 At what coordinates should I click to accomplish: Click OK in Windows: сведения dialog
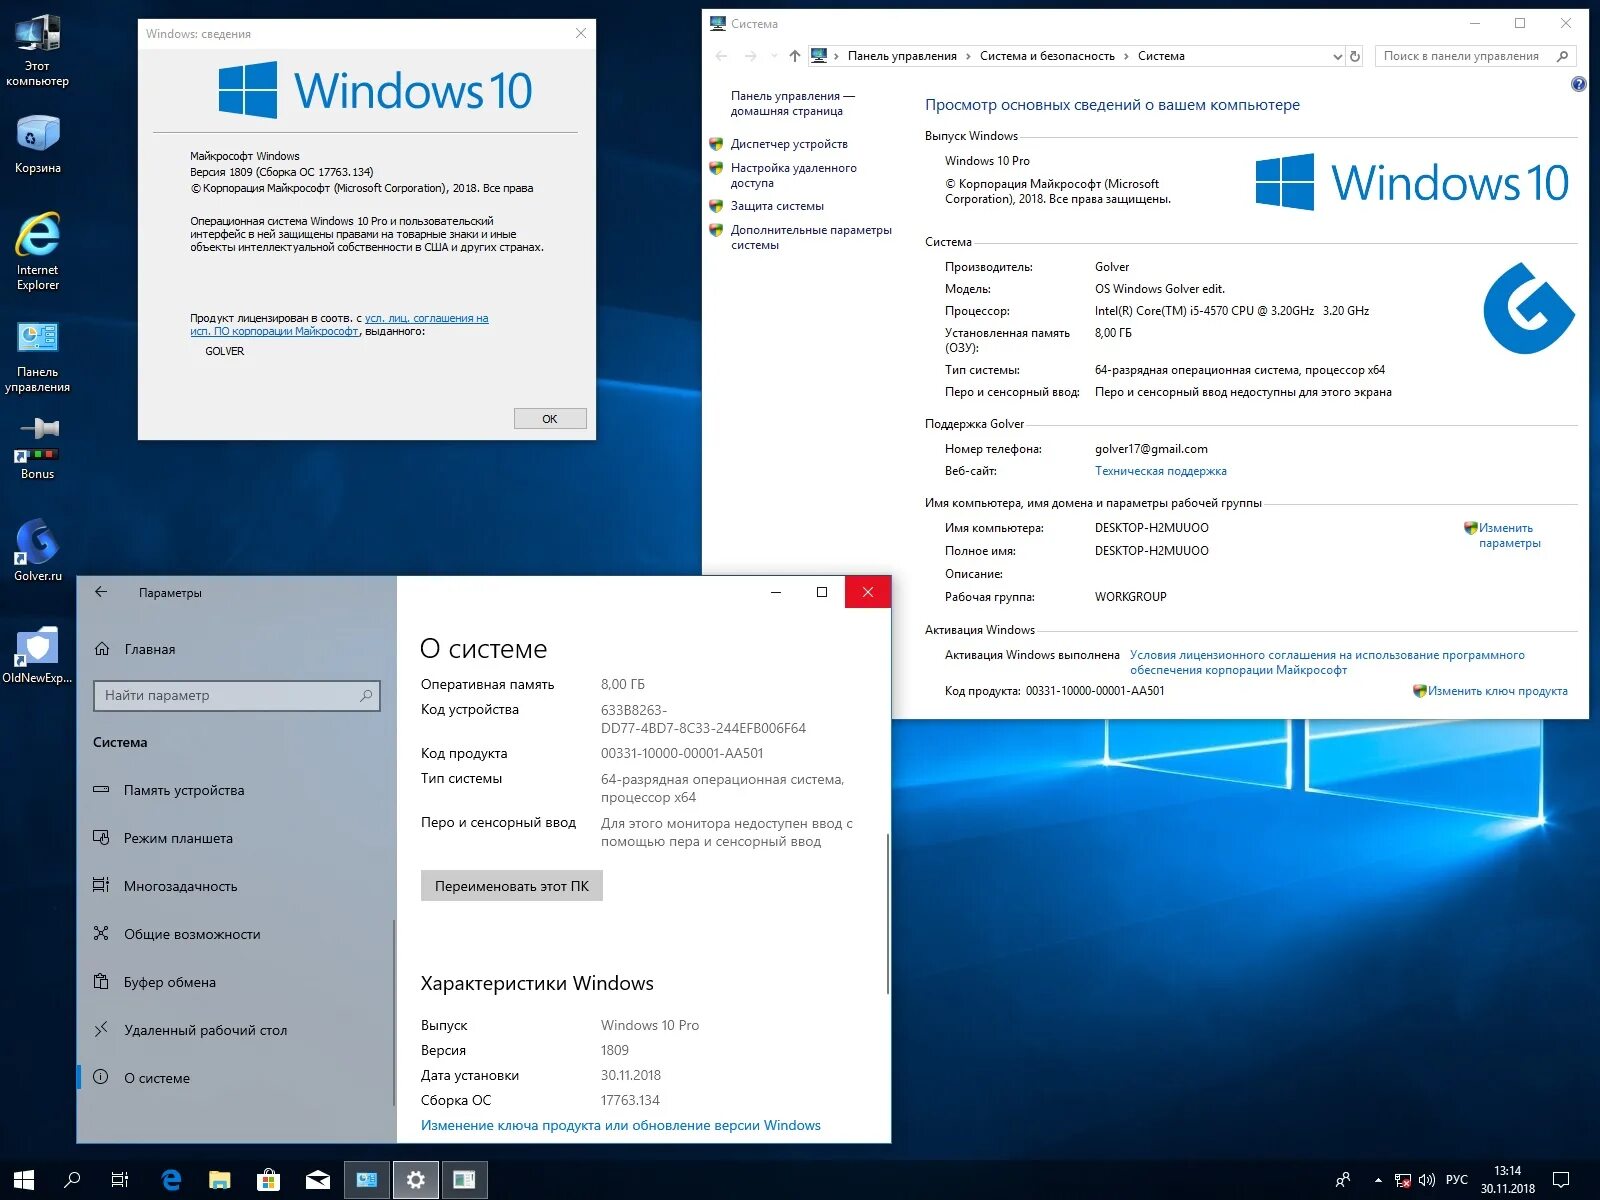[x=550, y=419]
